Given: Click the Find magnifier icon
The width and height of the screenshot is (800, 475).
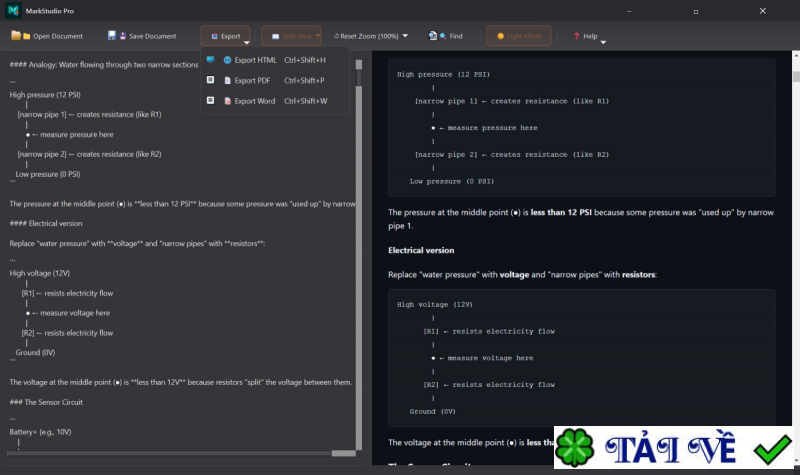Looking at the screenshot, I should [435, 36].
